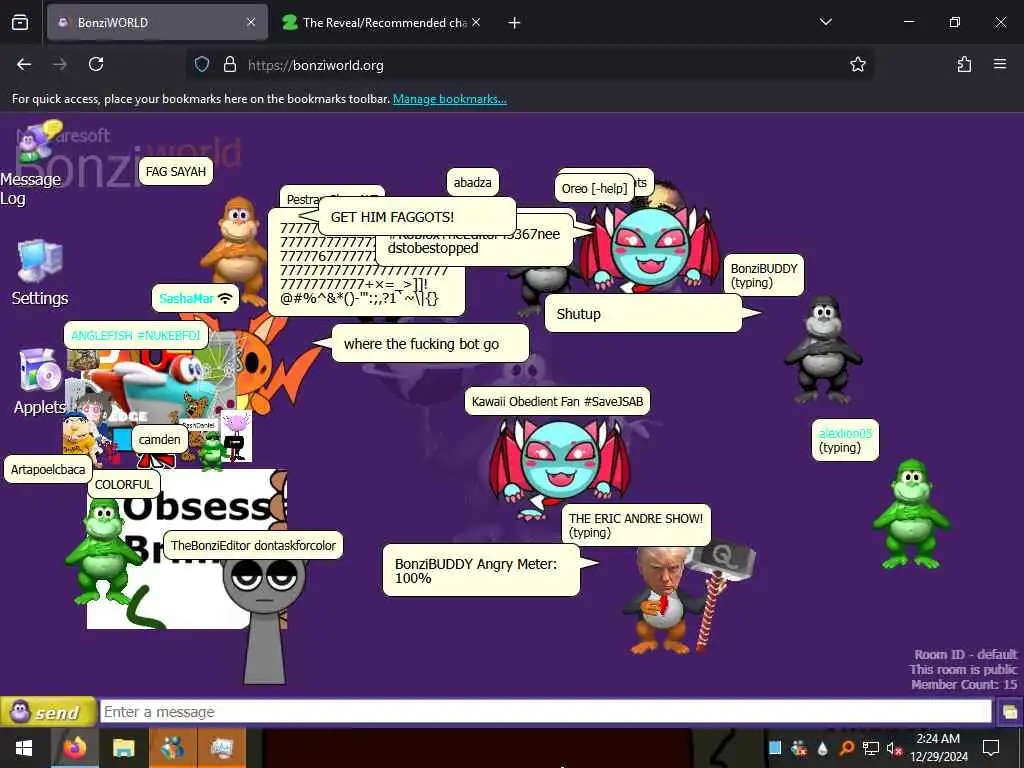The height and width of the screenshot is (768, 1024).
Task: Open the Manage bookmarks link
Action: (x=449, y=99)
